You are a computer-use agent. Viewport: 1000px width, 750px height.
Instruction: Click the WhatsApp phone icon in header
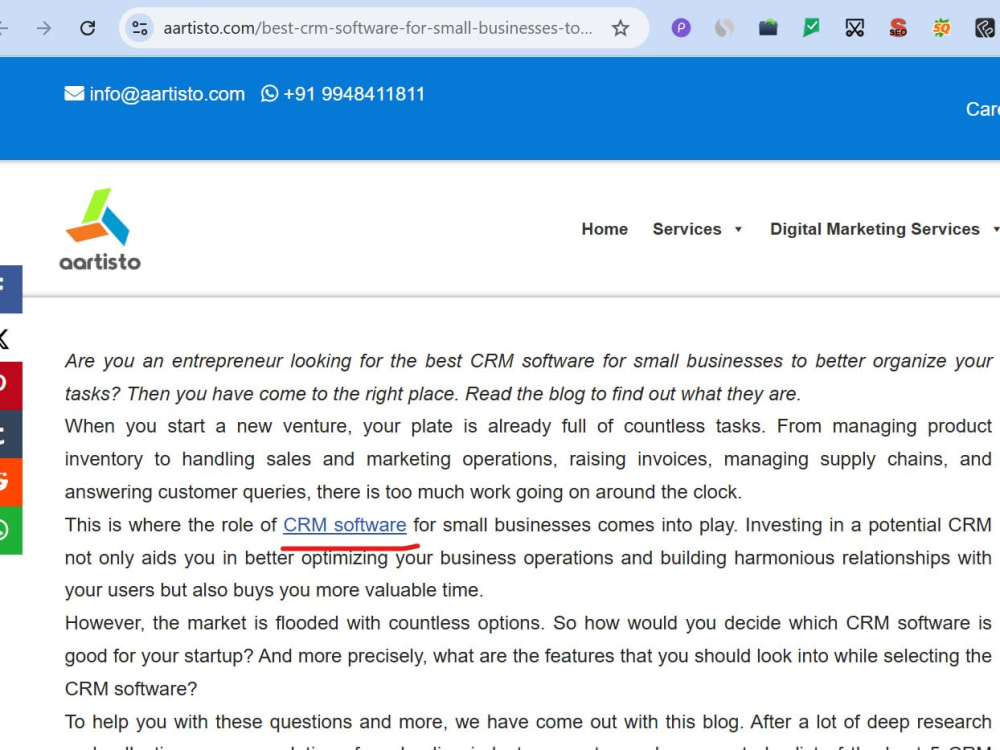tap(269, 94)
